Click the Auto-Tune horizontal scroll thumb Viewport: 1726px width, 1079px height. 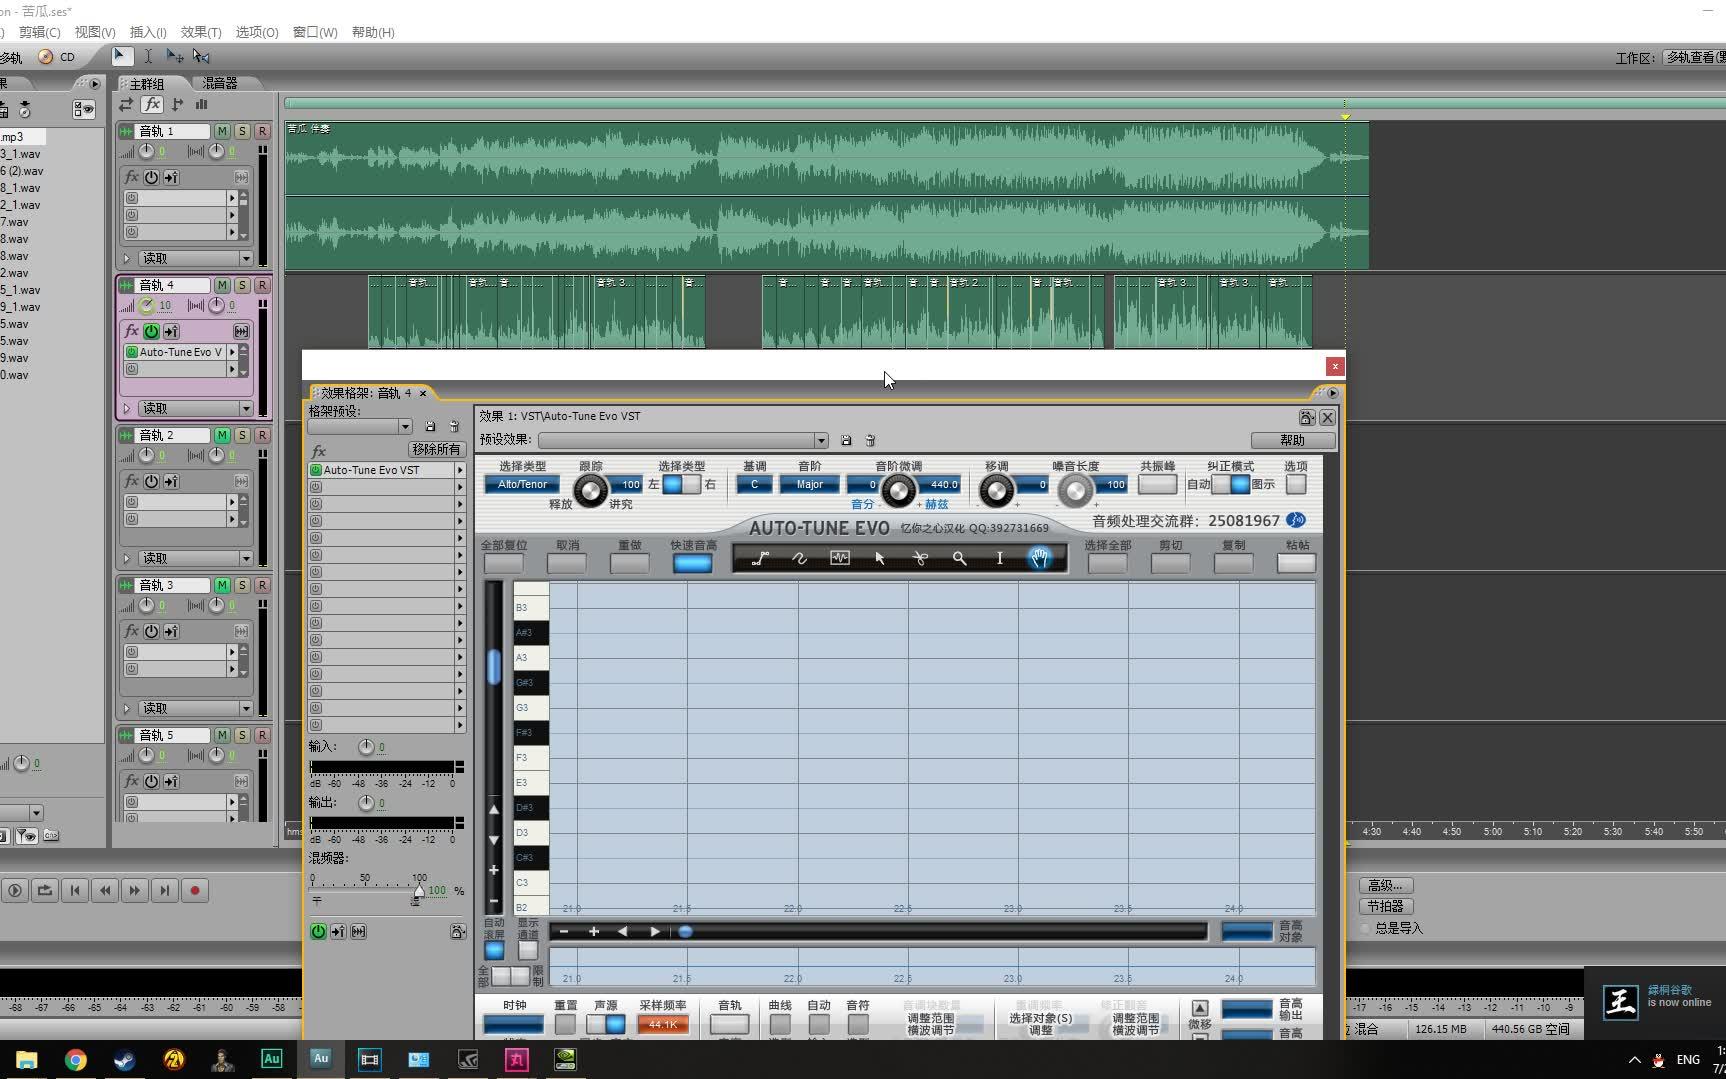click(x=685, y=932)
